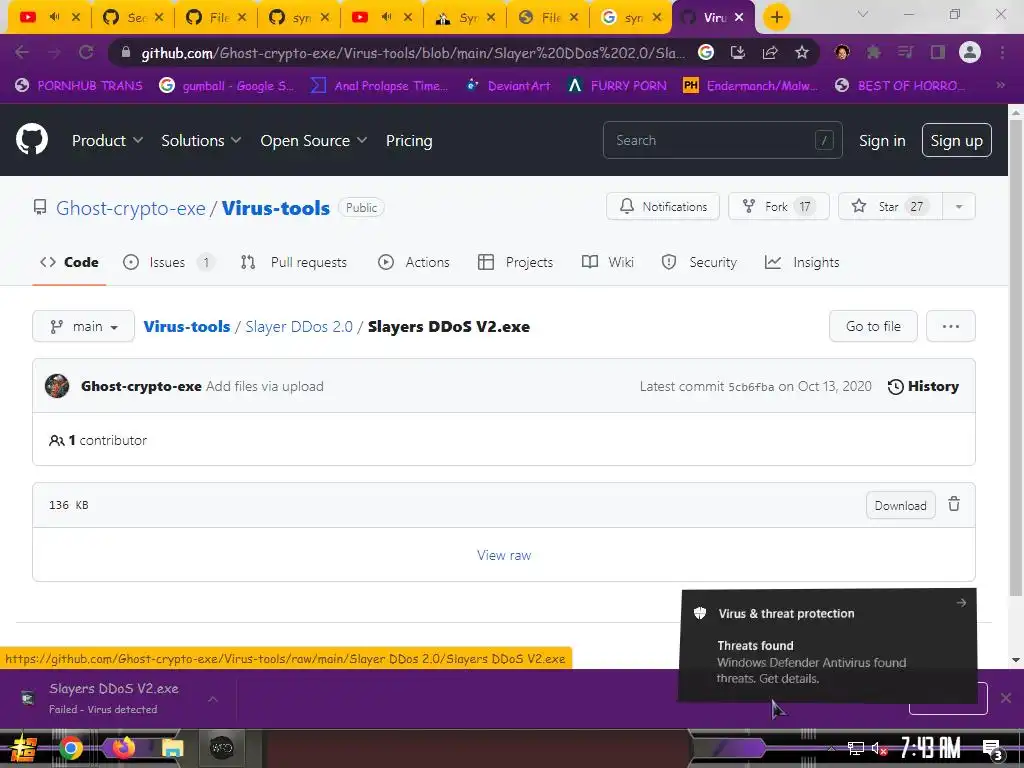1024x768 pixels.
Task: Open a new browser tab with plus button
Action: pos(776,18)
